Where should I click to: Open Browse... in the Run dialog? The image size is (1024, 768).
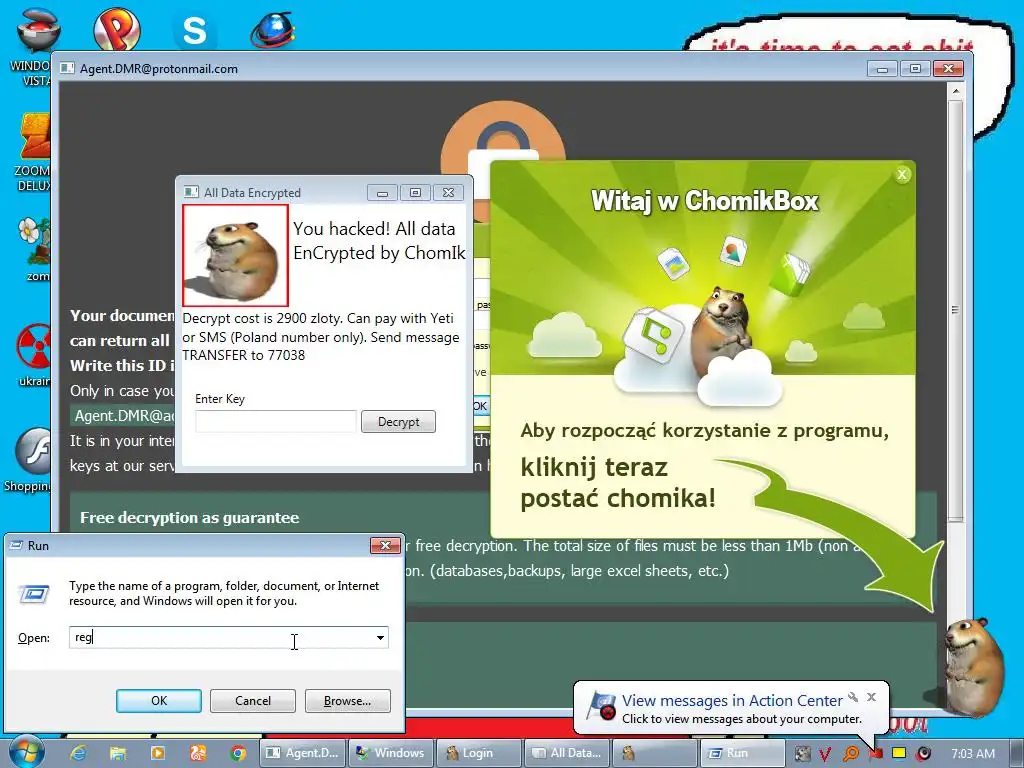pos(347,701)
